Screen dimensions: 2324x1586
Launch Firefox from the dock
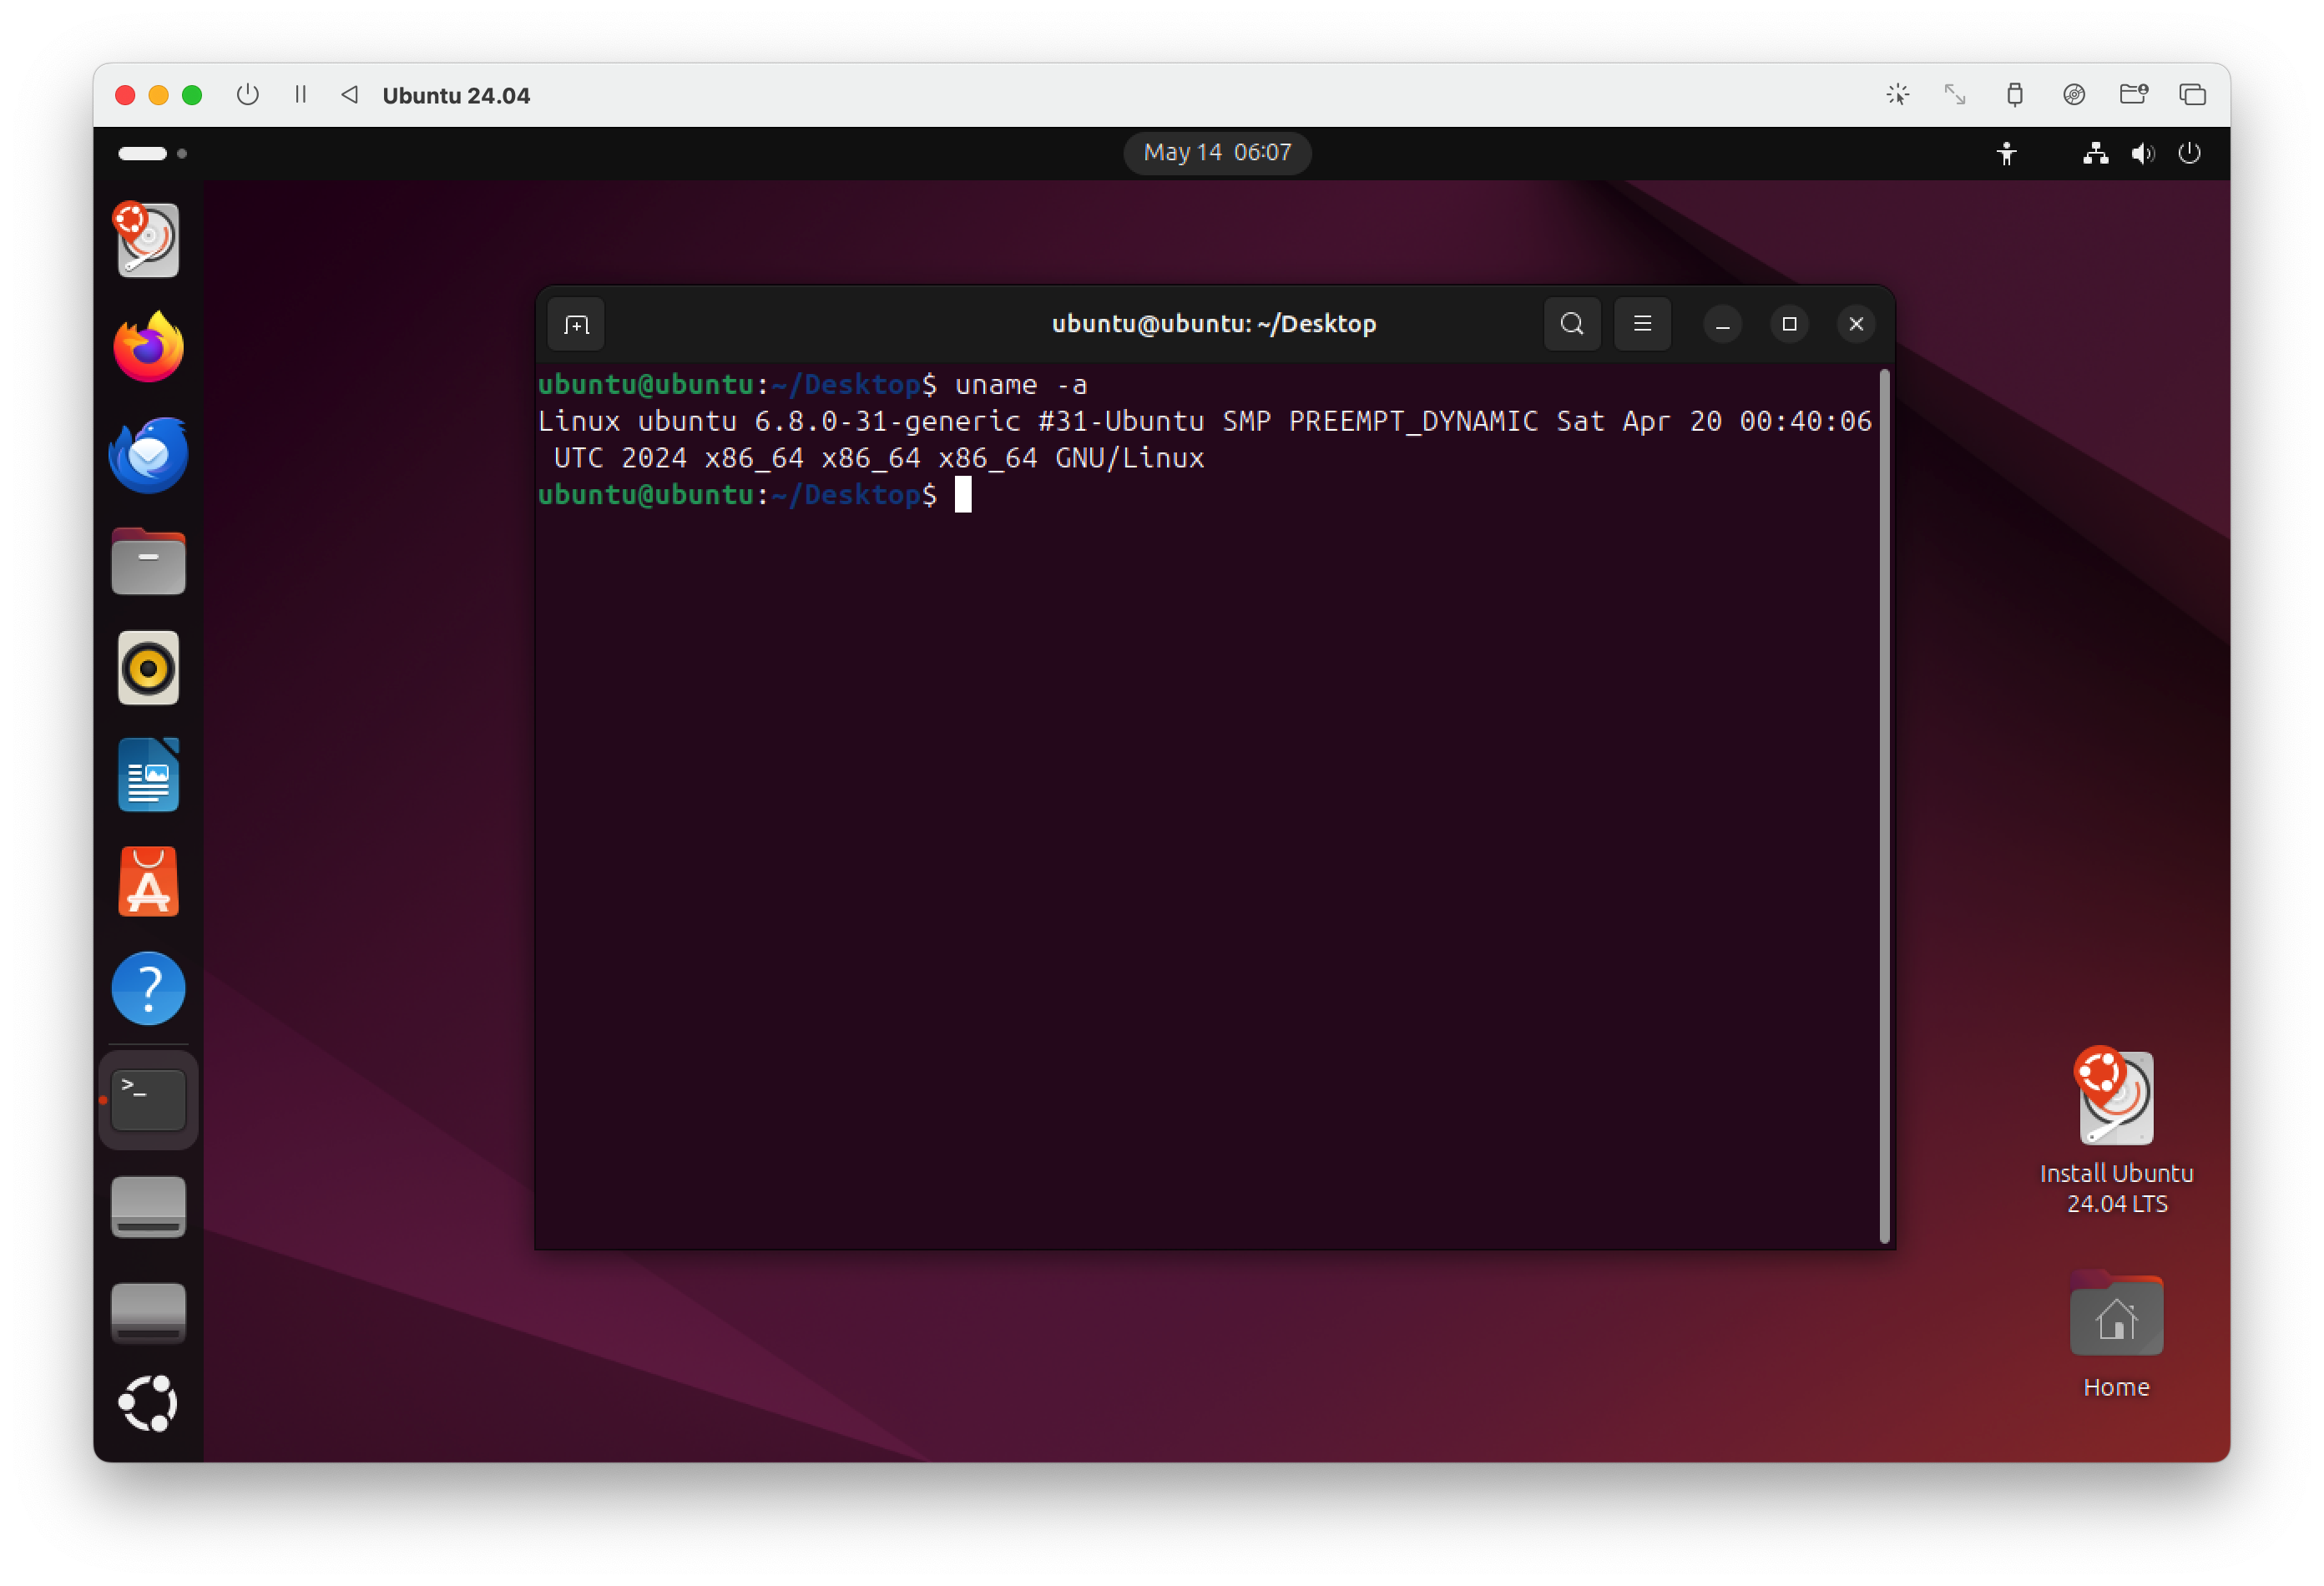[148, 347]
